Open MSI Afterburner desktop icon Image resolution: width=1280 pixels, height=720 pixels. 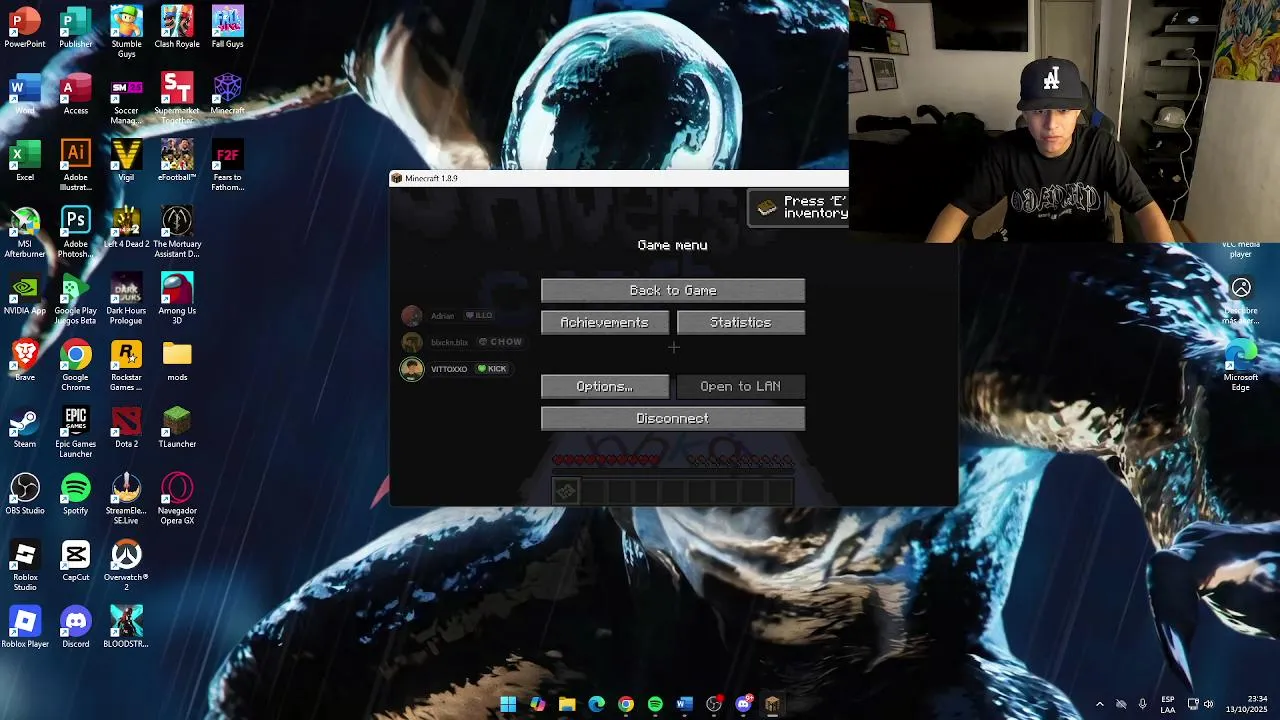(25, 233)
